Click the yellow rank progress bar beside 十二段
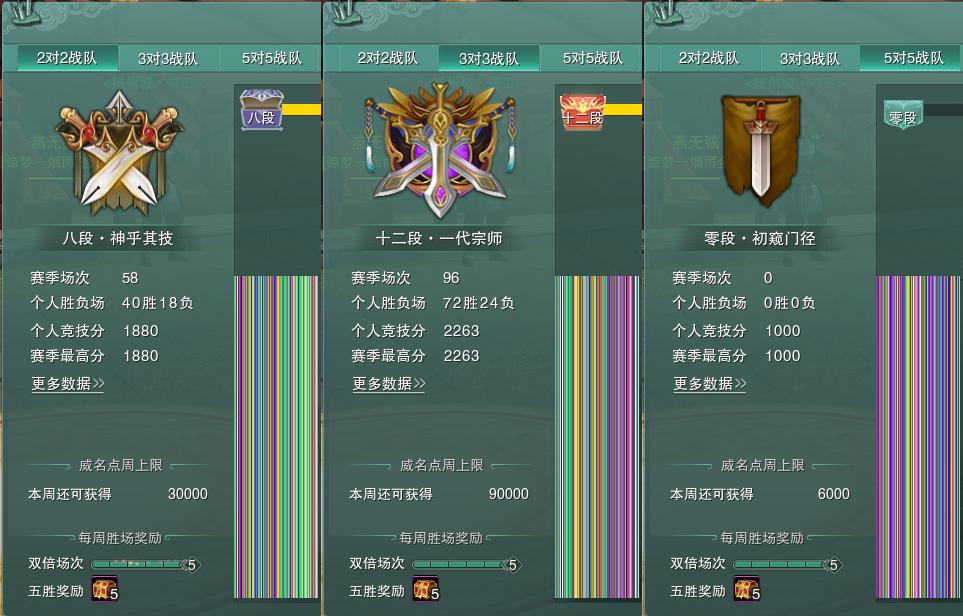Screen dimensions: 963x616 (623, 110)
